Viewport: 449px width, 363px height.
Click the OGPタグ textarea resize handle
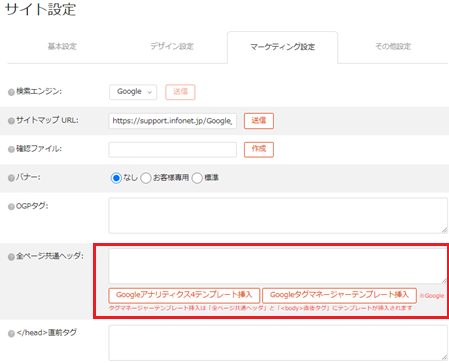pyautogui.click(x=444, y=230)
